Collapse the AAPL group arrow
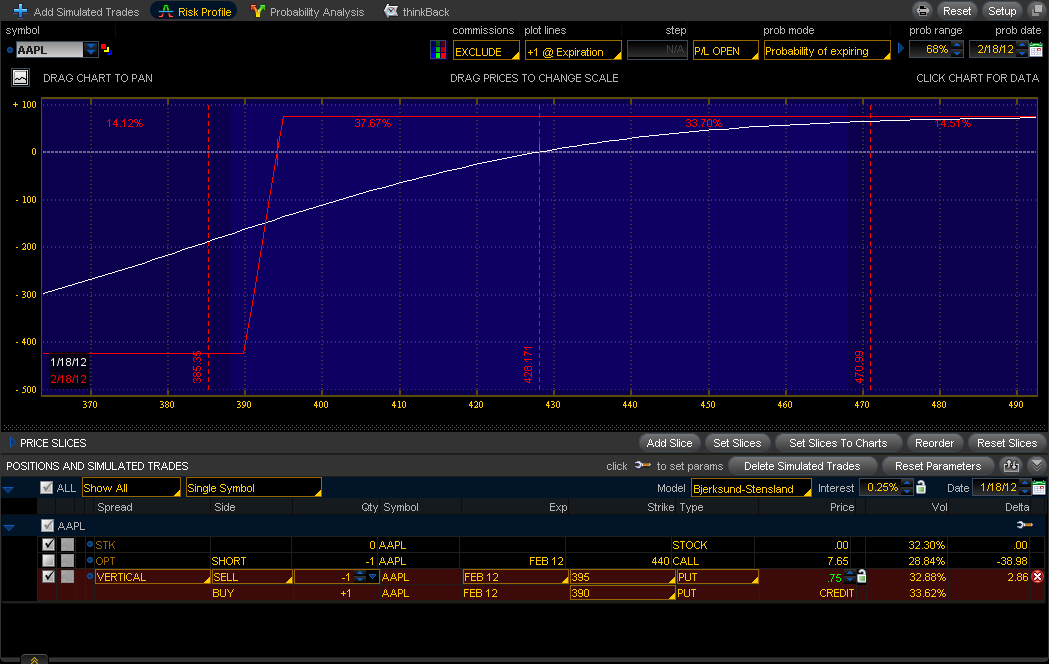 coord(9,527)
